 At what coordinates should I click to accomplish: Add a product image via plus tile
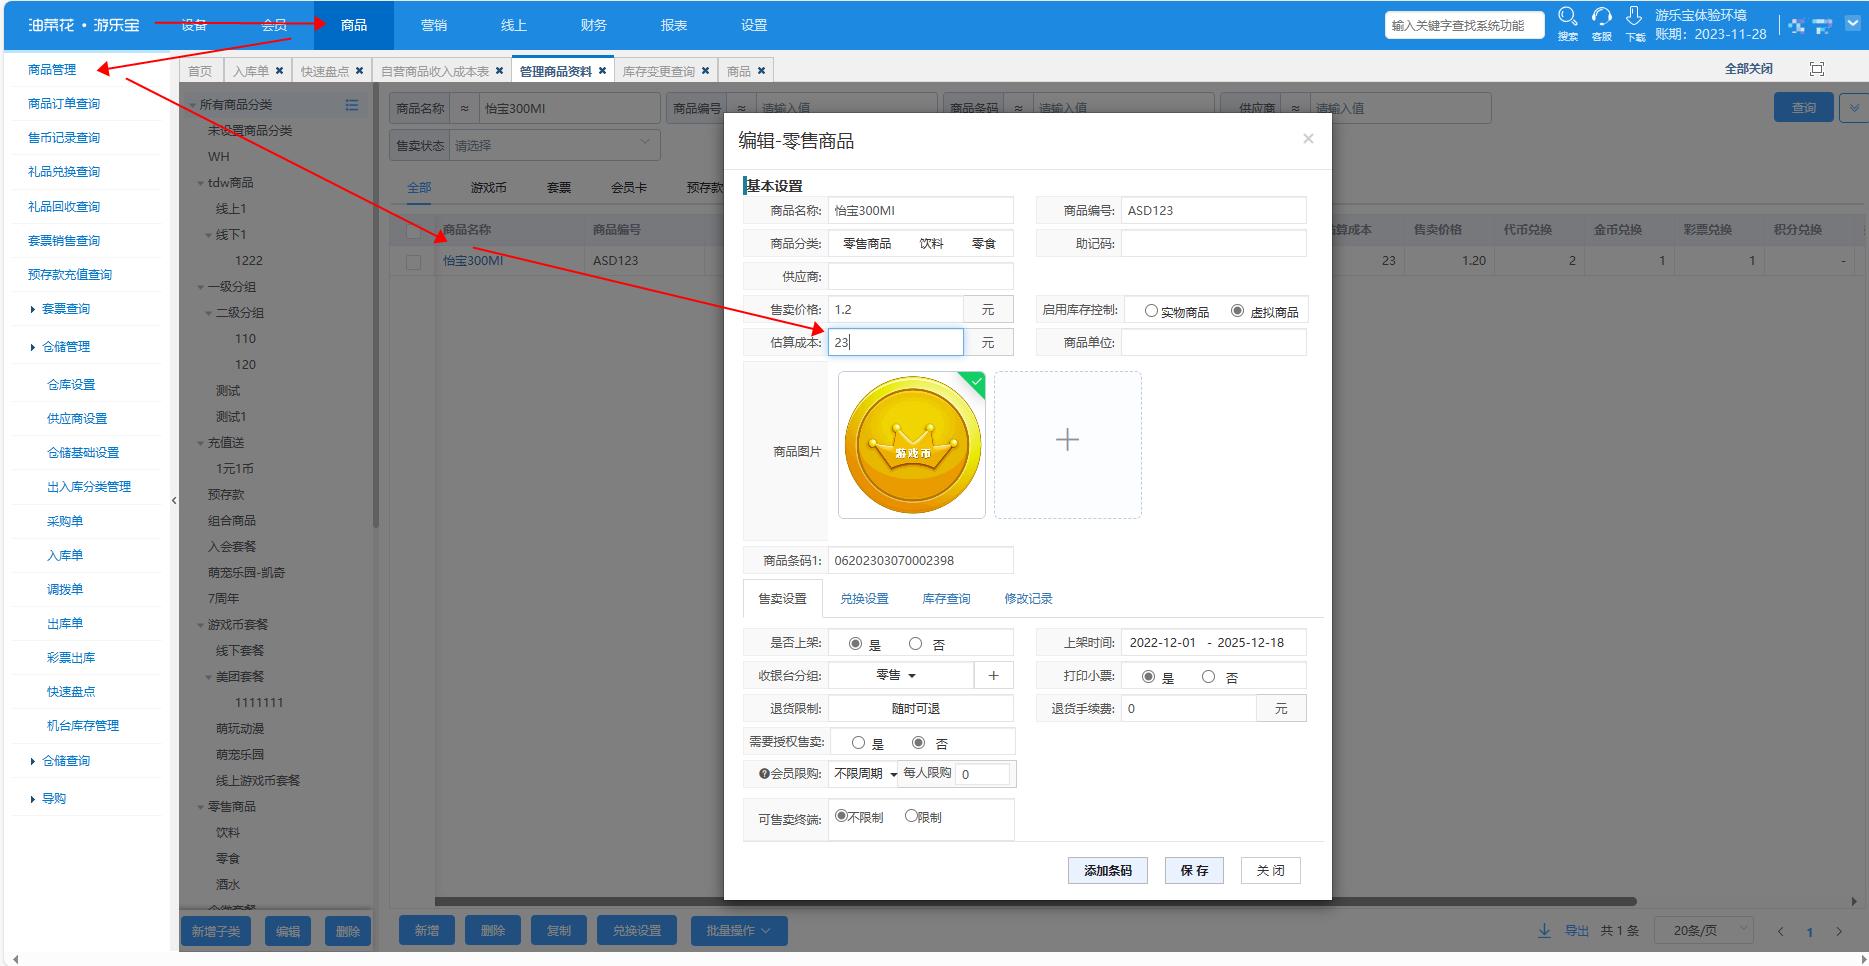1067,444
